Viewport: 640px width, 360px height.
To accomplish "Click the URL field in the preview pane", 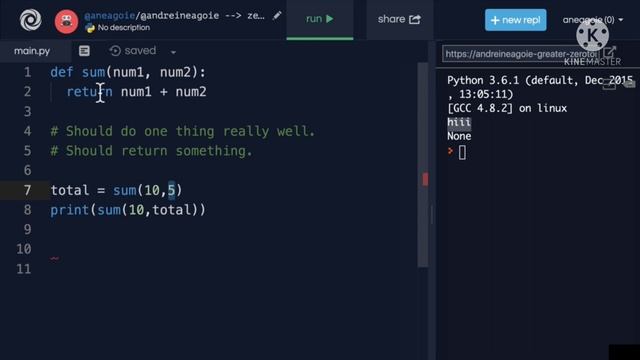I will 520,54.
